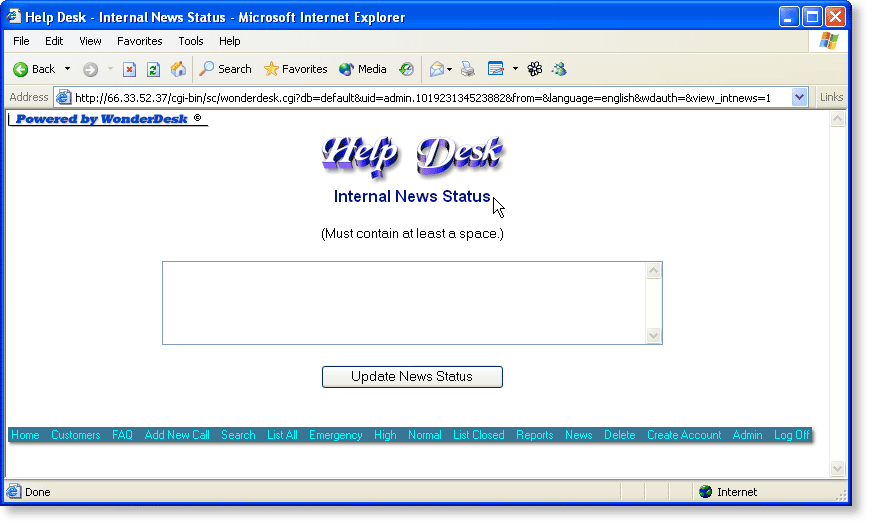Viewport: 872px width, 526px height.
Task: Go to the Home page icon
Action: 178,70
